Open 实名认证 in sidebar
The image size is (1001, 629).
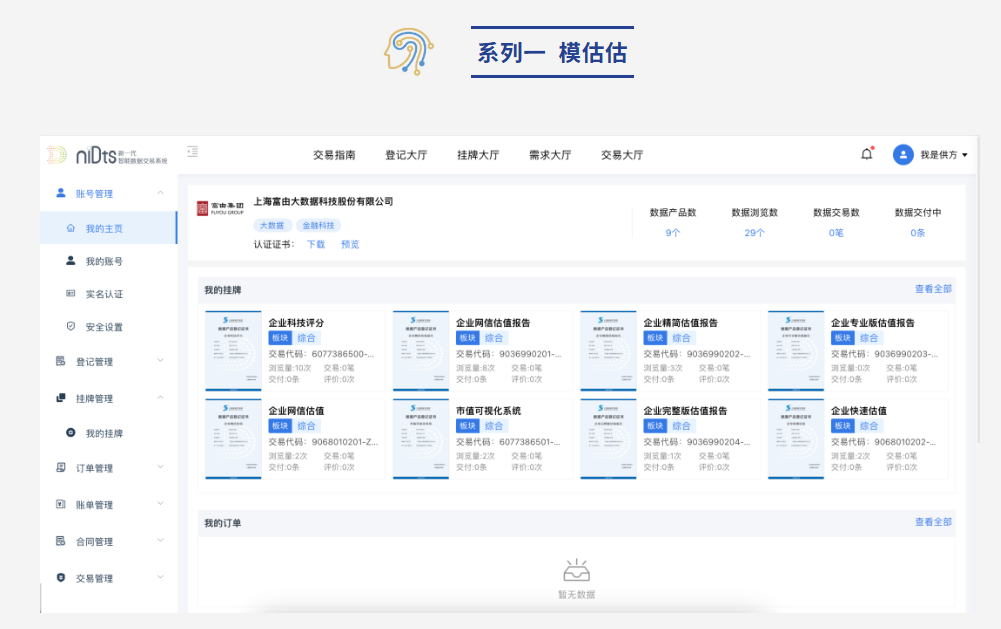(104, 294)
